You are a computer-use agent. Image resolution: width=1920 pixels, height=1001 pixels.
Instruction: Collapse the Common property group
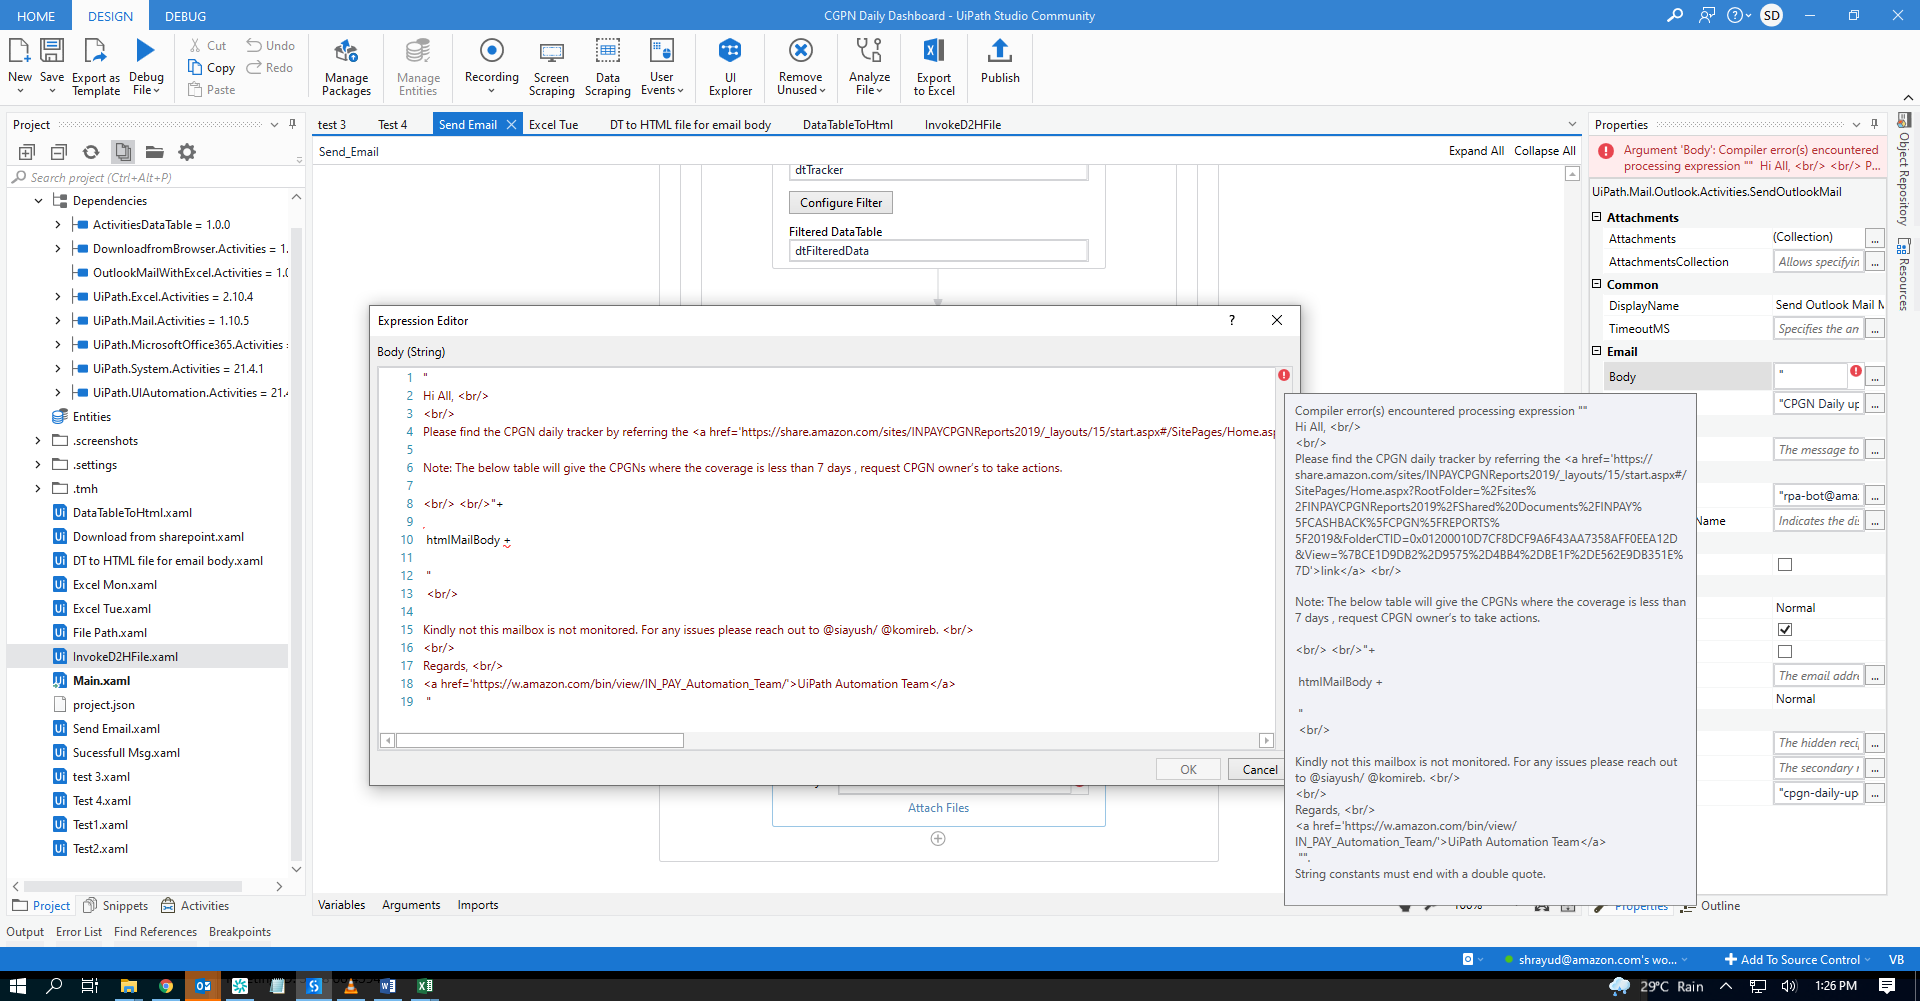pyautogui.click(x=1597, y=284)
